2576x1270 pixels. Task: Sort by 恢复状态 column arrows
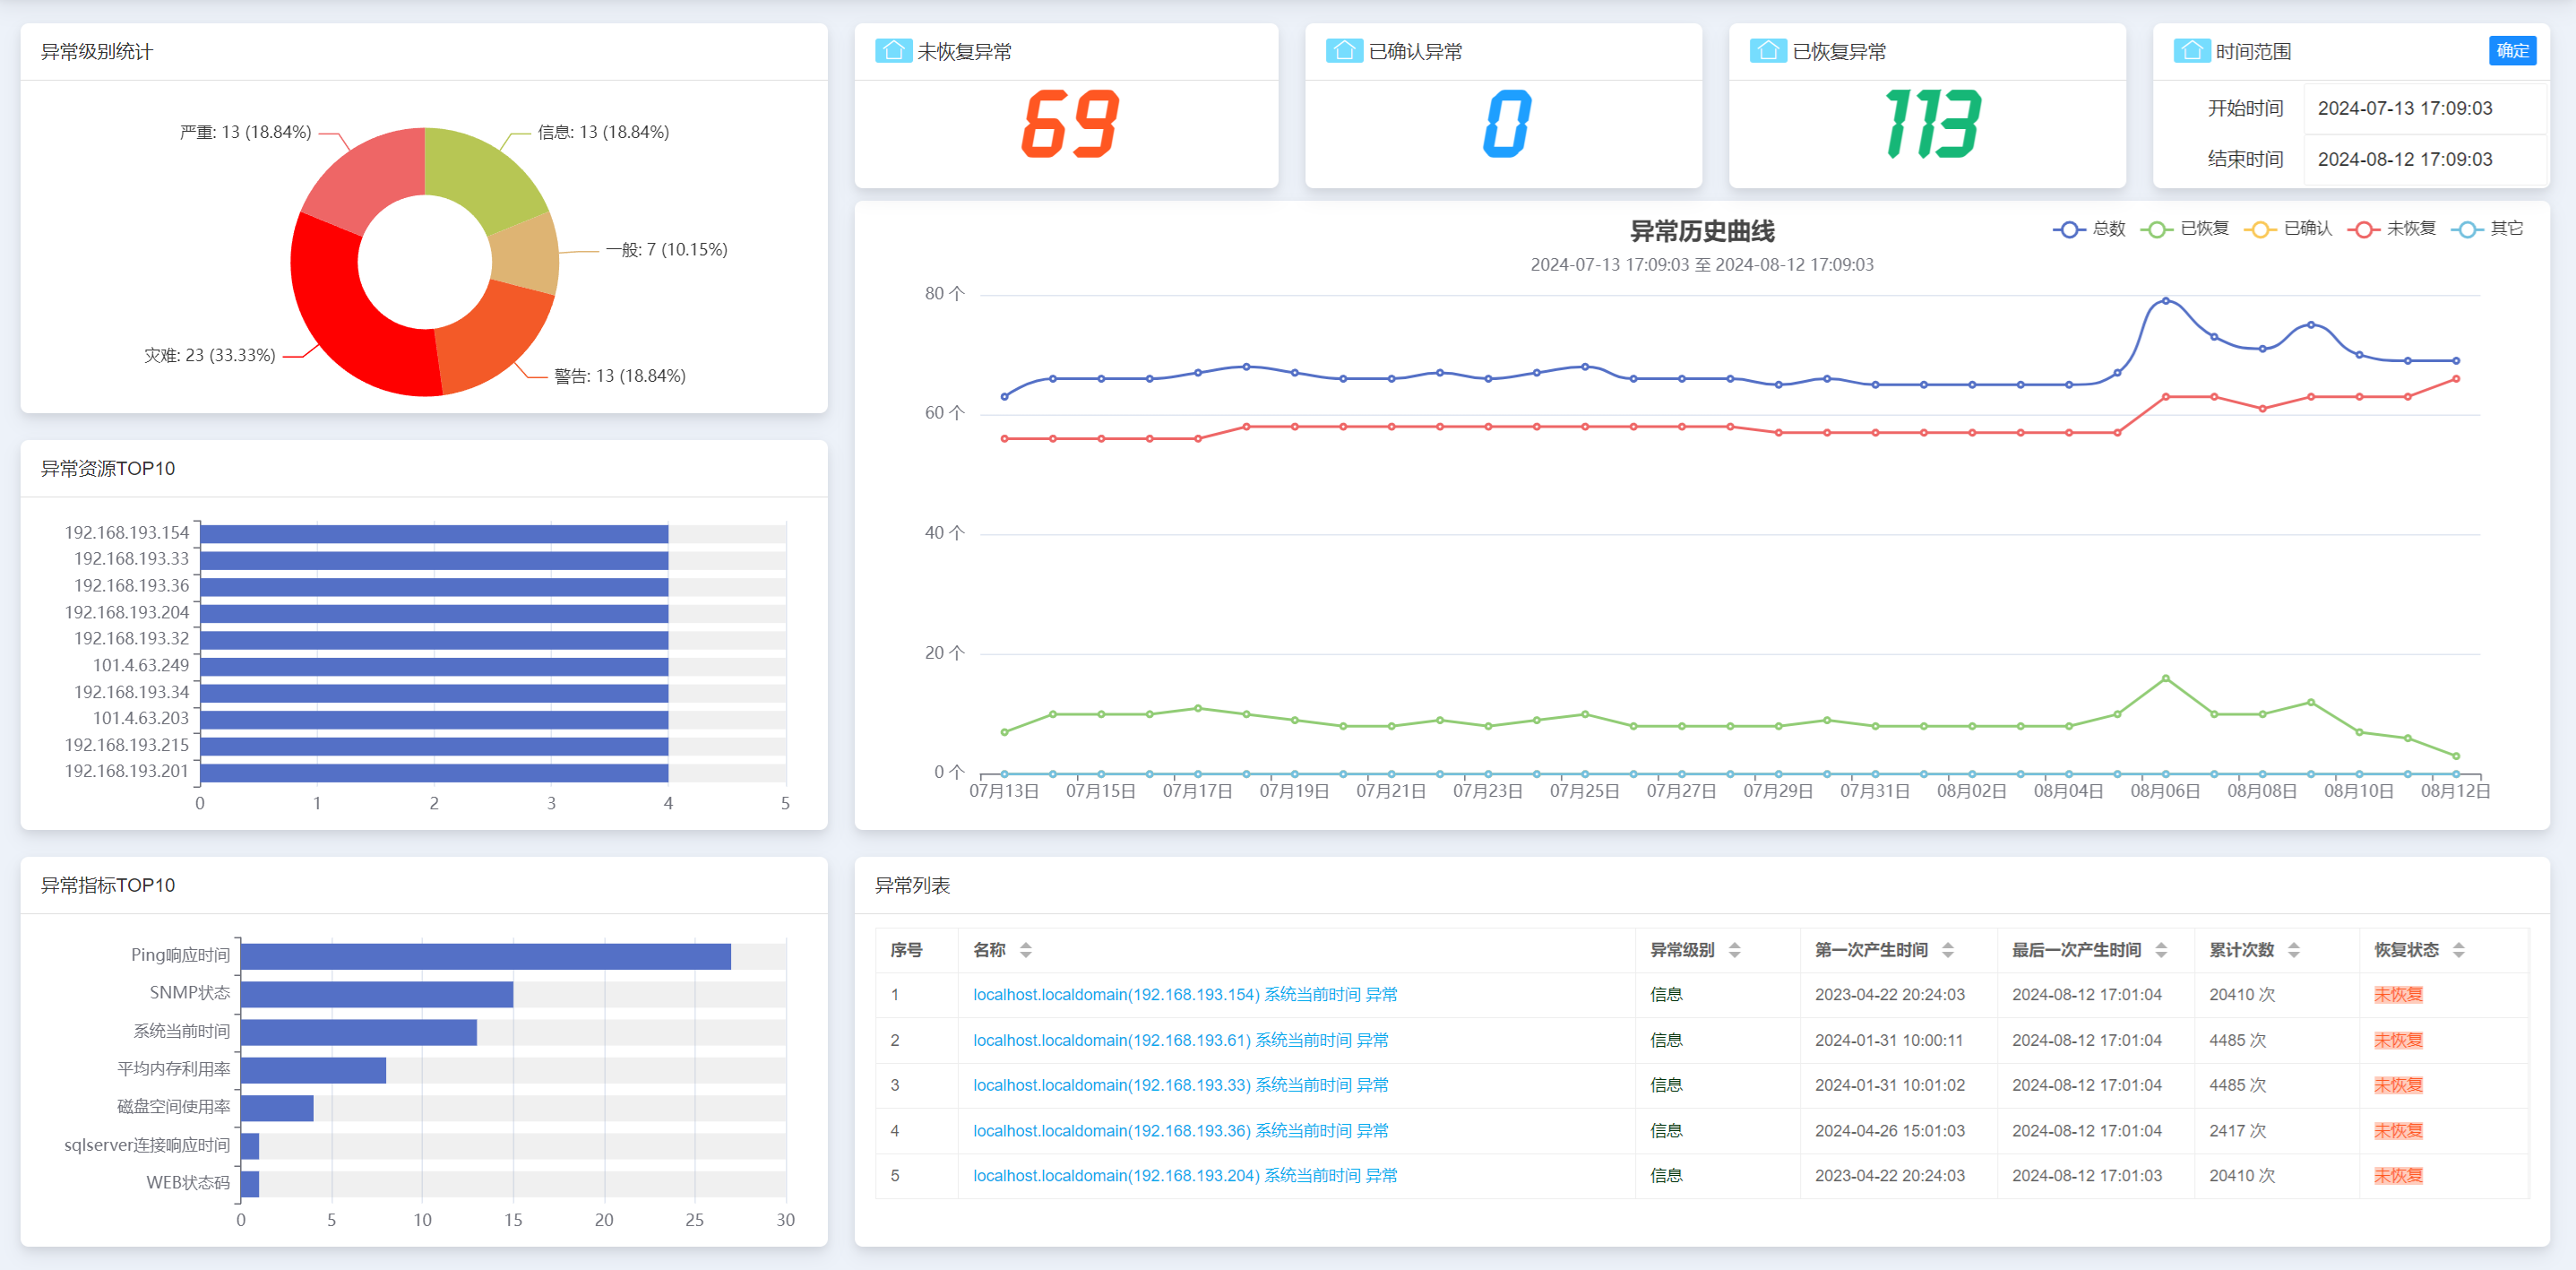coord(2458,950)
